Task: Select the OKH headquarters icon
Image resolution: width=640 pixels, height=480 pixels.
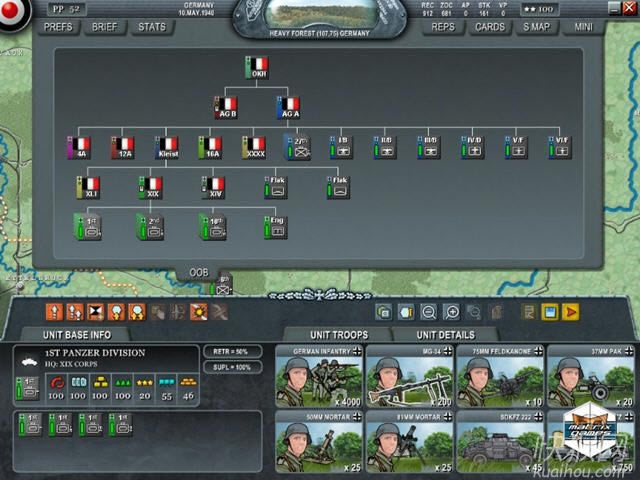Action: point(257,68)
